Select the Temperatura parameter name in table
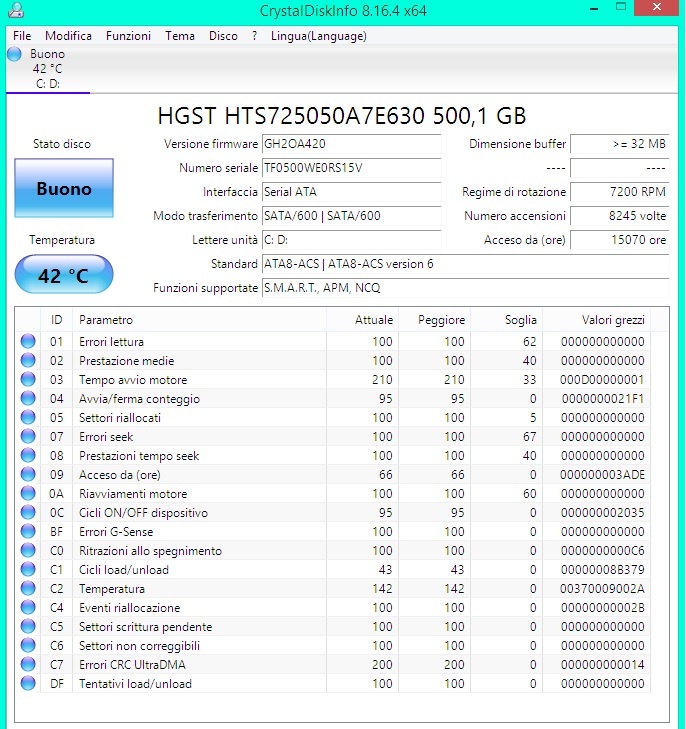This screenshot has height=729, width=686. (x=112, y=589)
